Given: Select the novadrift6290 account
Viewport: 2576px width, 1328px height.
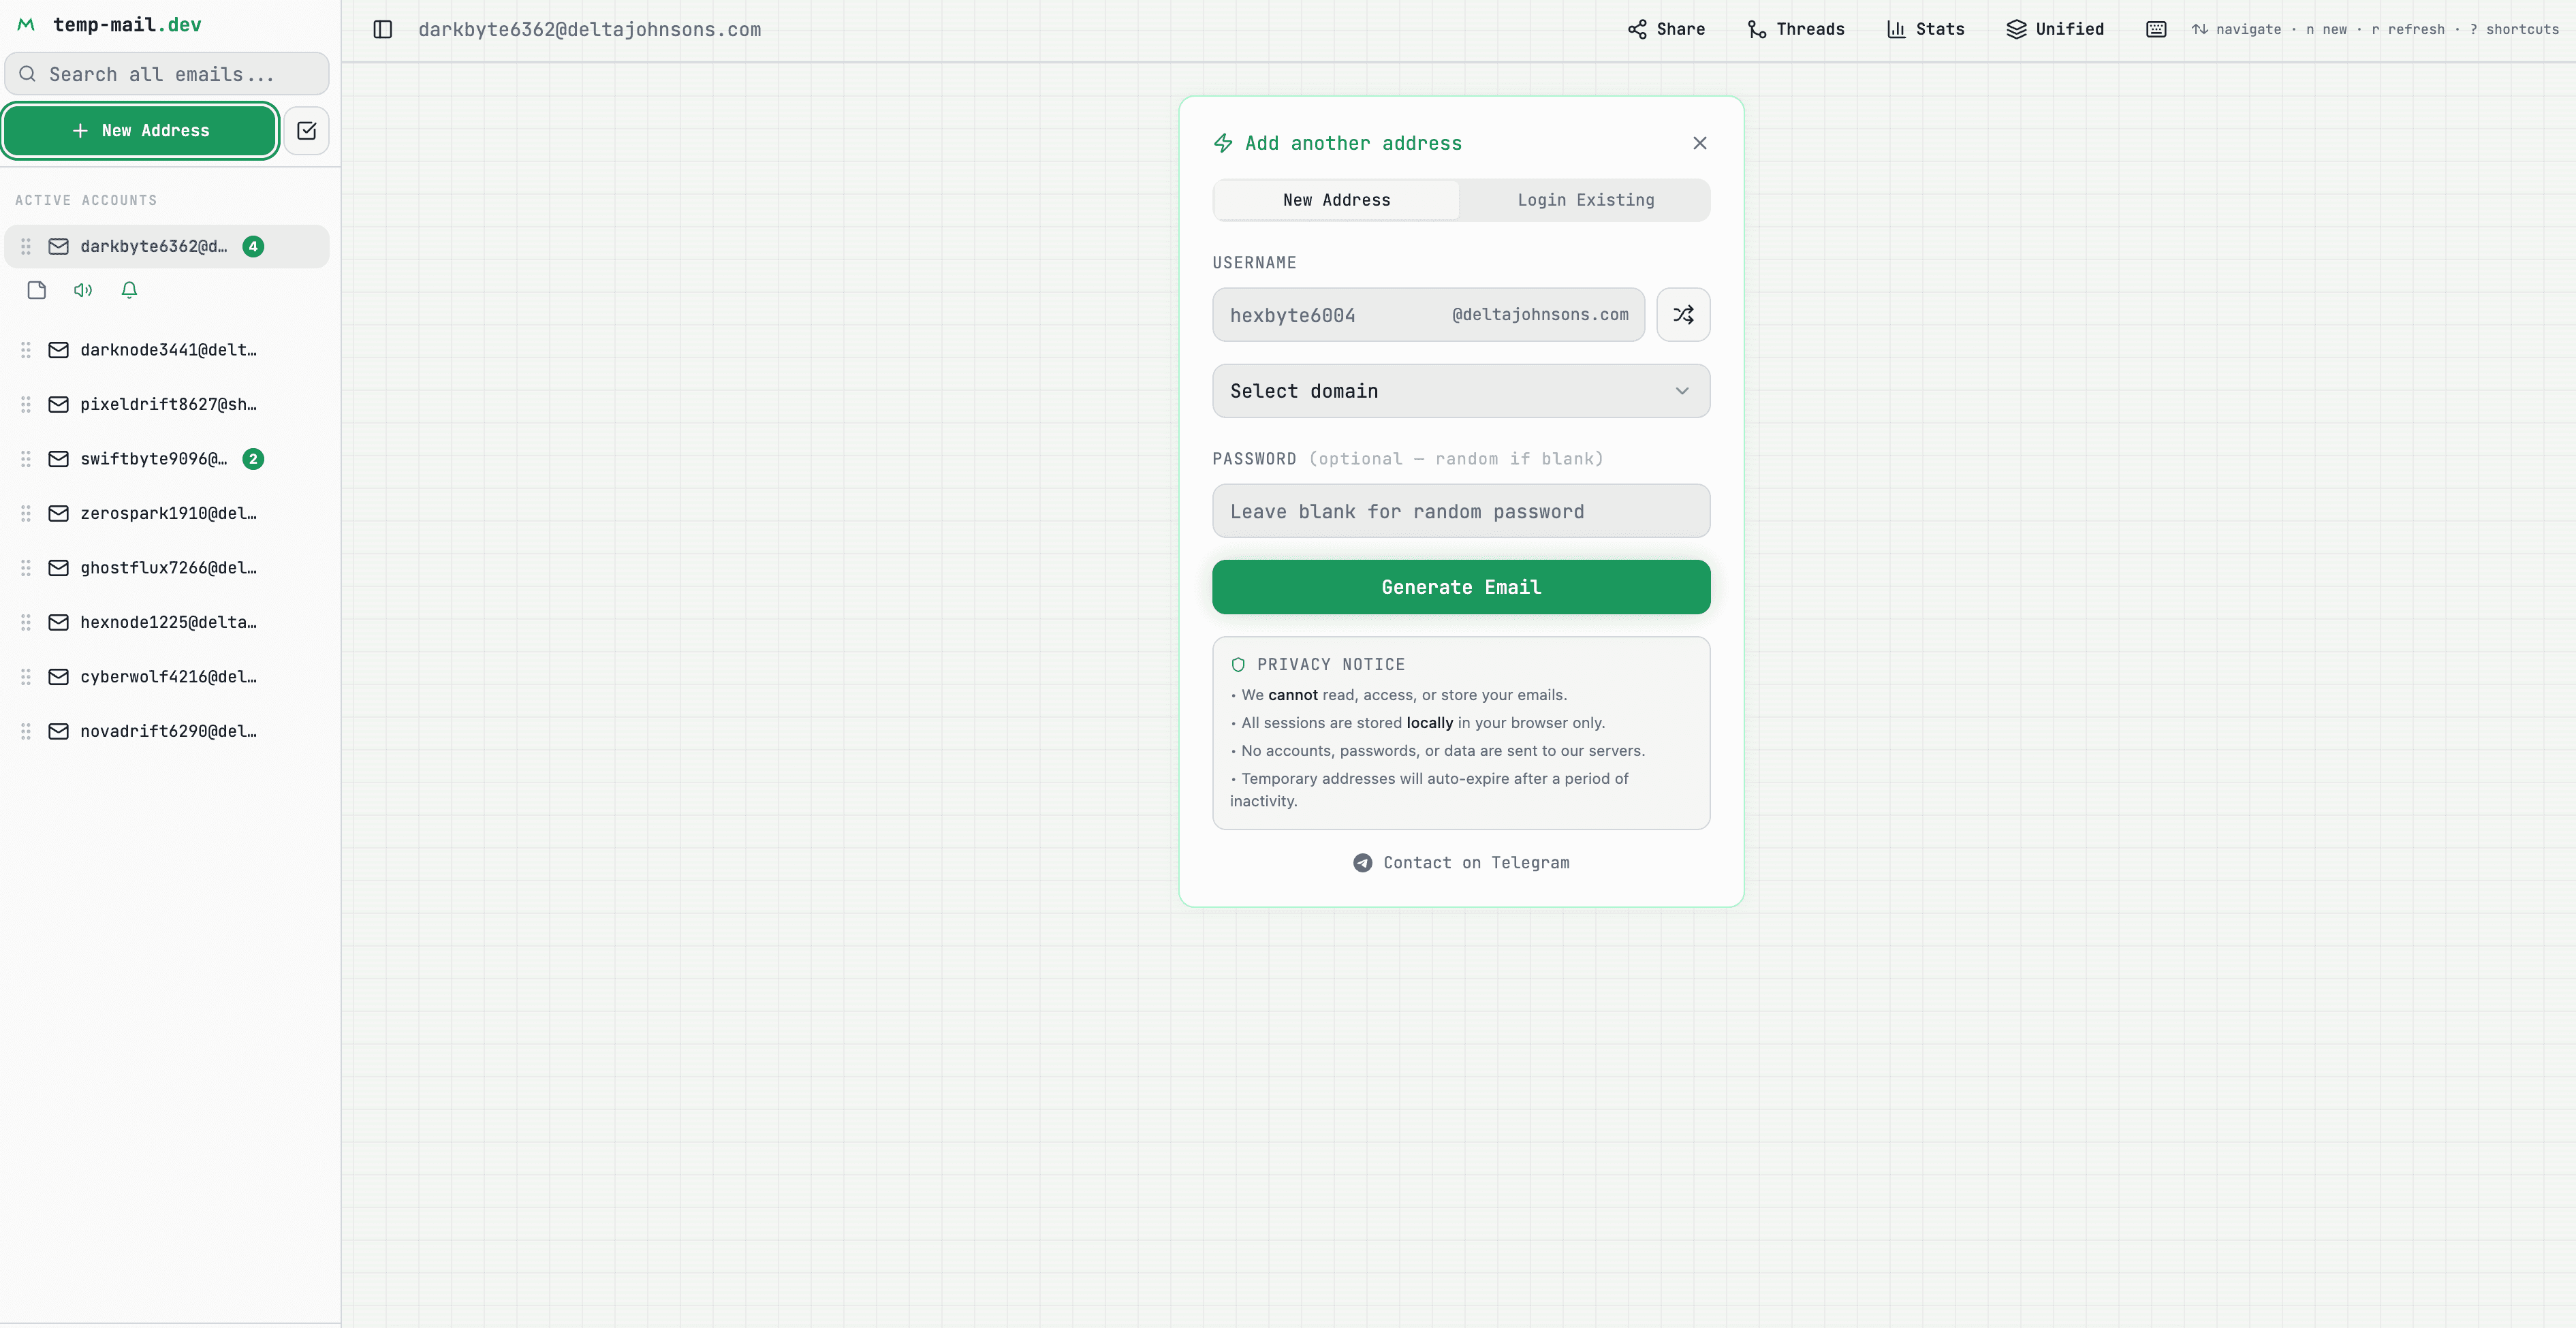Looking at the screenshot, I should (x=167, y=731).
